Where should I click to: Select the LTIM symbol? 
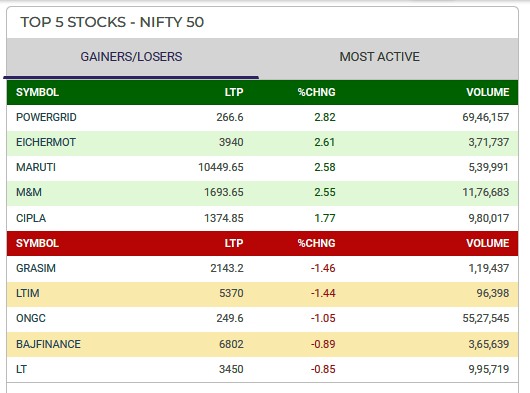click(28, 293)
